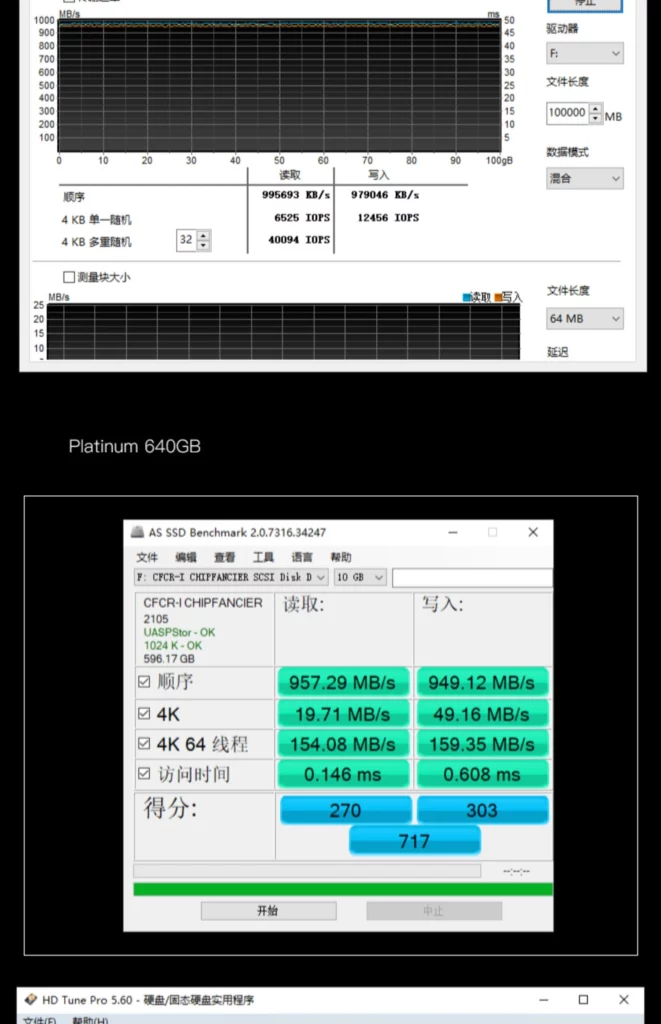
Task: Click the 19.71 MB/s 4K read result
Action: click(343, 714)
